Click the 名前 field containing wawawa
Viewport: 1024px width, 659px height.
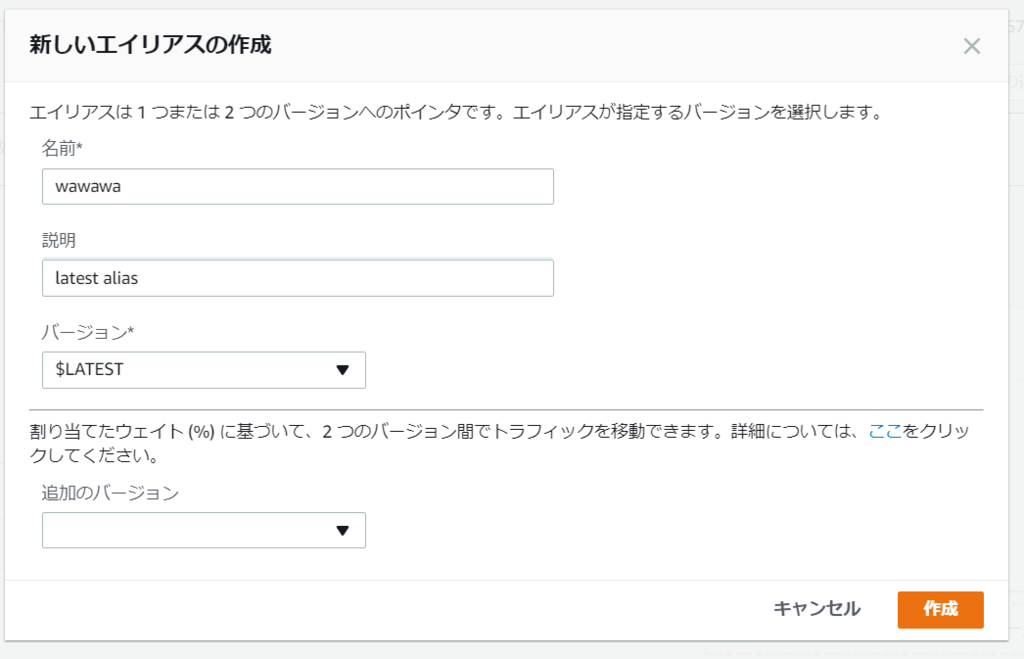tap(298, 186)
